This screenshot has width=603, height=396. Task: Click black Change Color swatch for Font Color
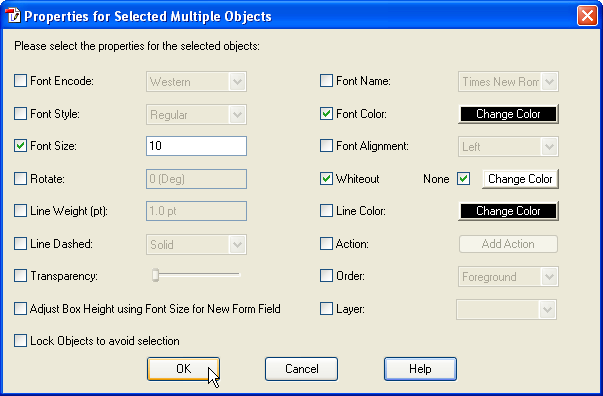click(508, 114)
